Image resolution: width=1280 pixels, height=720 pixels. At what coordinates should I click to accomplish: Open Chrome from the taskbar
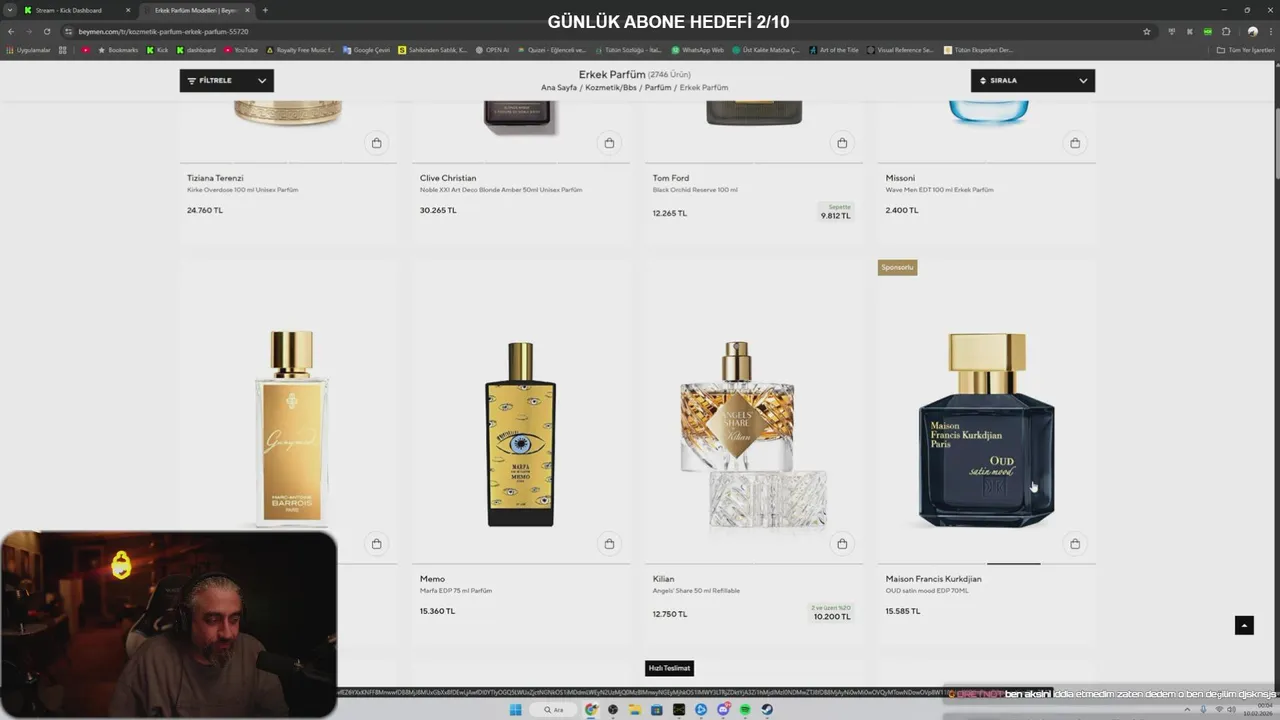point(591,710)
